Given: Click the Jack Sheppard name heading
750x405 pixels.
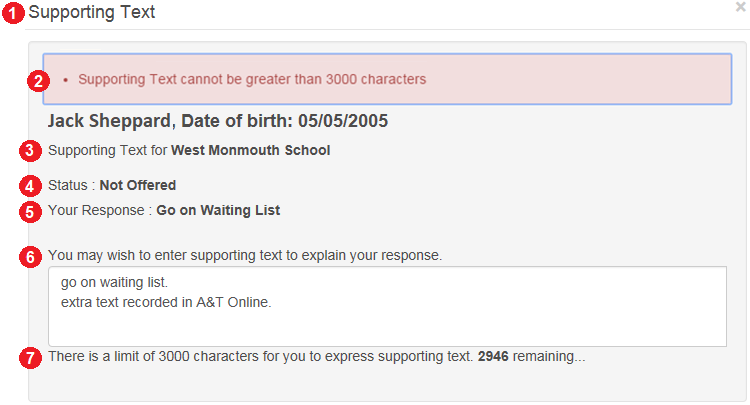Looking at the screenshot, I should tap(218, 121).
